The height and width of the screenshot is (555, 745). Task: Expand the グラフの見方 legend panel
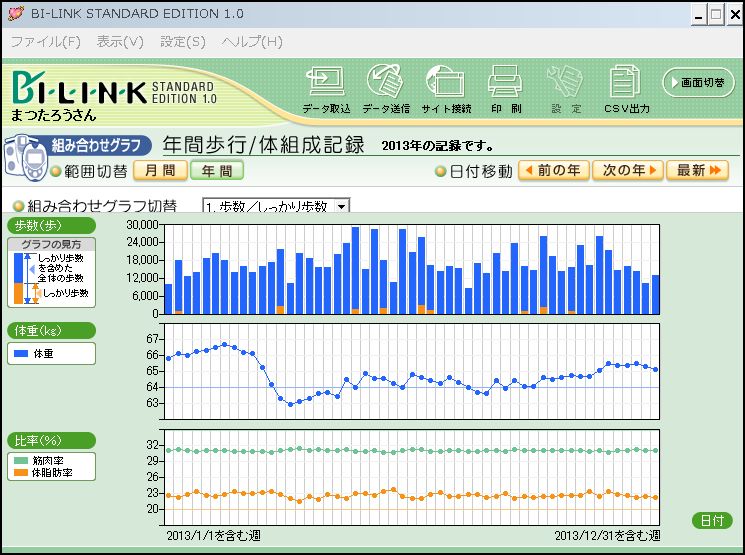click(51, 244)
